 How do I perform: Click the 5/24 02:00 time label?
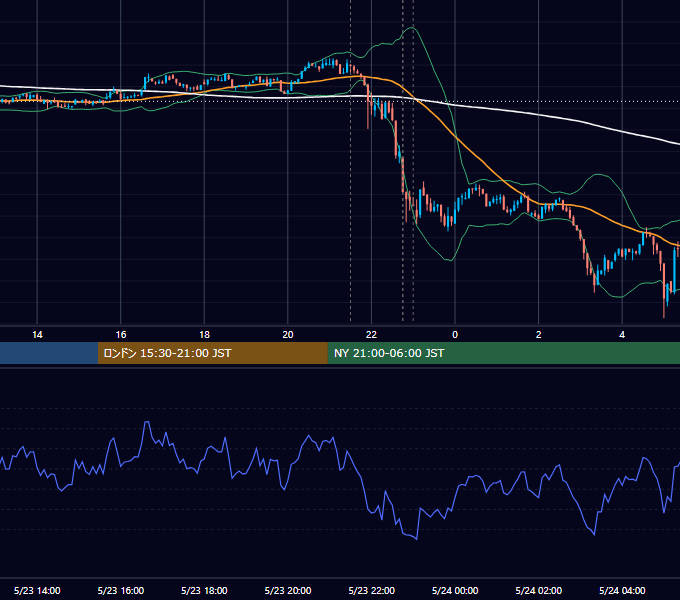(x=539, y=590)
